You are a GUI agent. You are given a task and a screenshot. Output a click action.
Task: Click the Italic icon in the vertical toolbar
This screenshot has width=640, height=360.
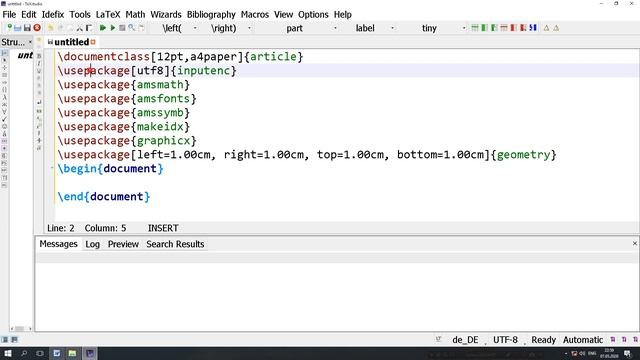pos(39,63)
